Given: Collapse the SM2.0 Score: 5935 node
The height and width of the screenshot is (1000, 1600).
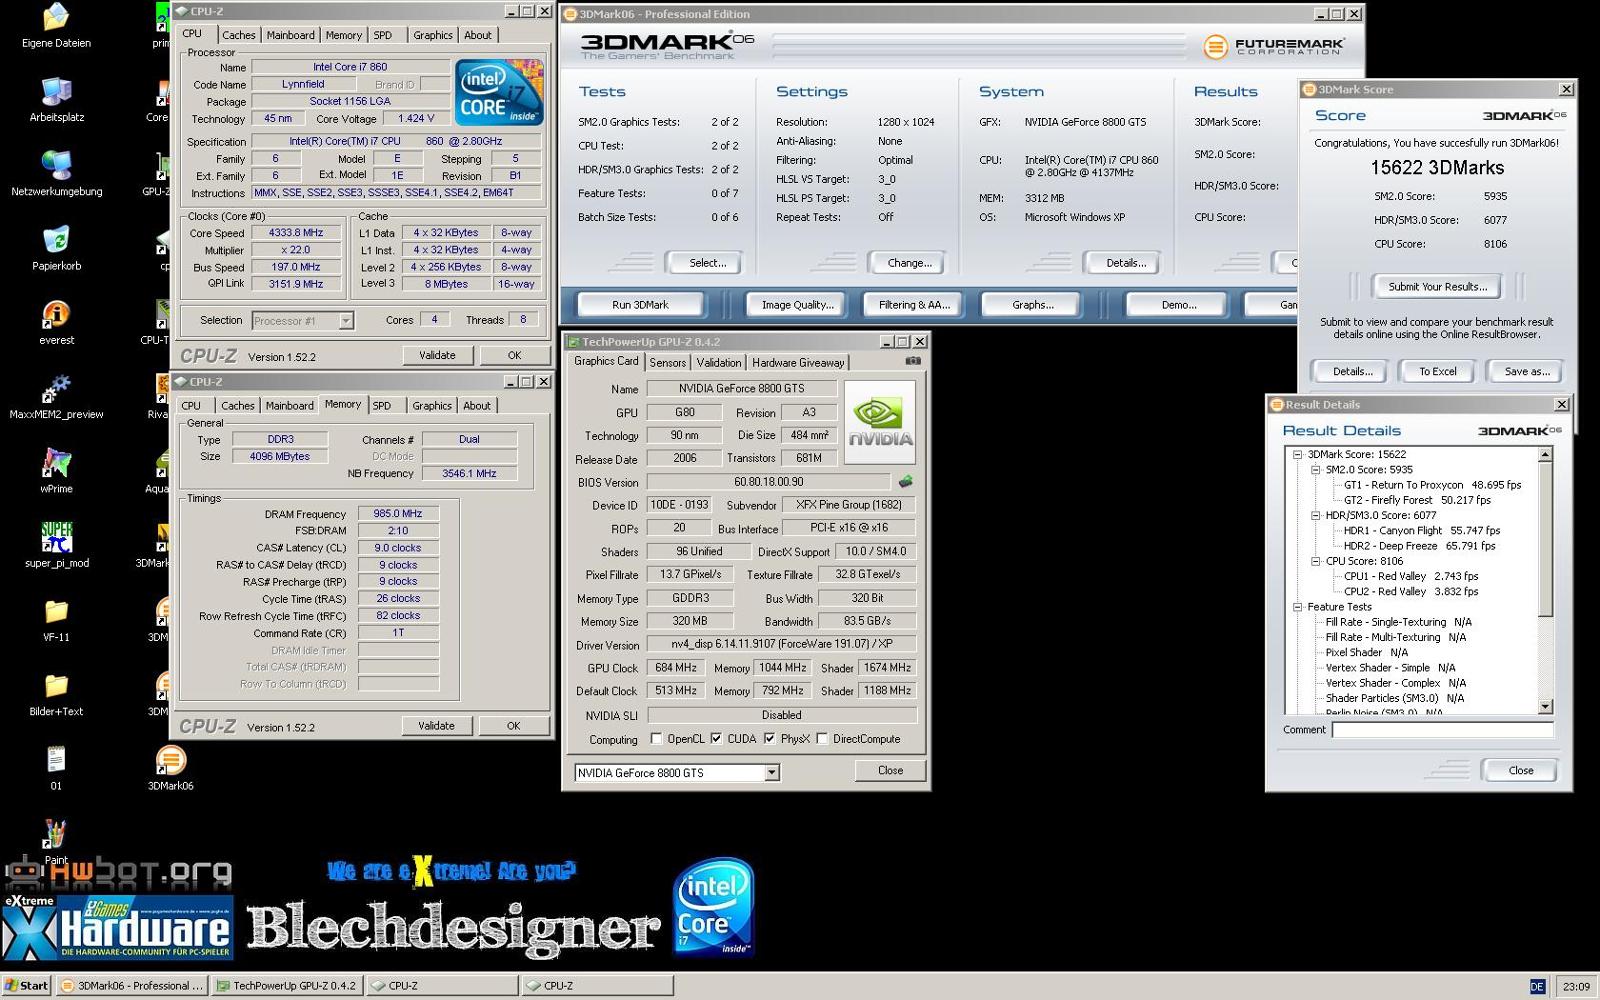Looking at the screenshot, I should (x=1315, y=469).
